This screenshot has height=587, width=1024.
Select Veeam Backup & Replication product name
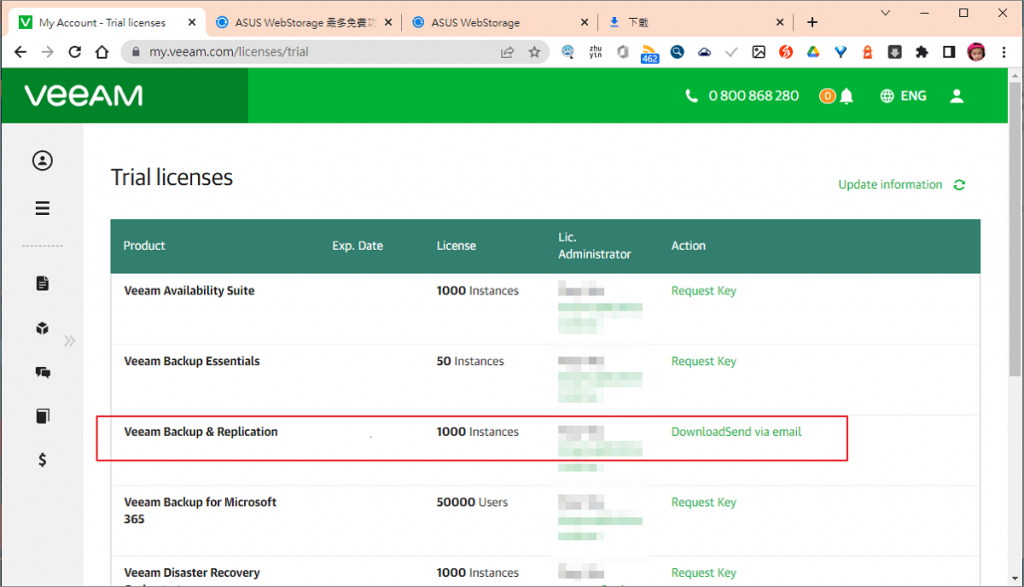point(200,432)
